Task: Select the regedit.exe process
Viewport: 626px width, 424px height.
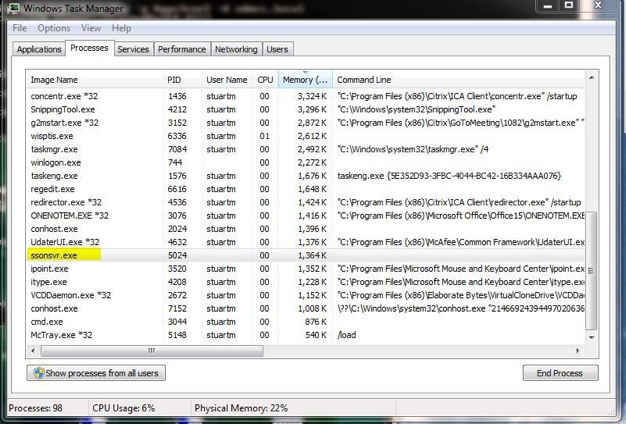Action: (305, 189)
